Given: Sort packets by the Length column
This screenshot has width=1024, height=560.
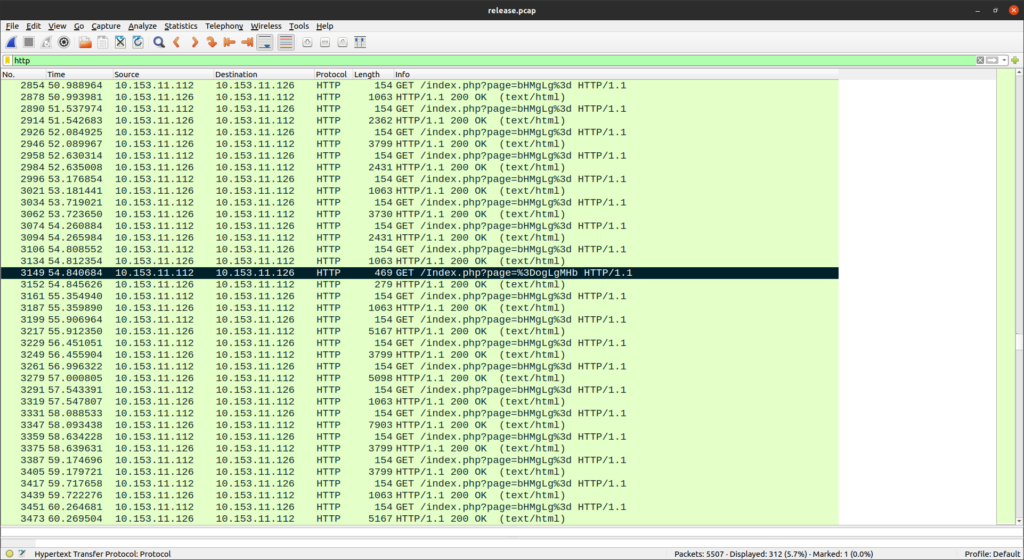Looking at the screenshot, I should coord(367,75).
